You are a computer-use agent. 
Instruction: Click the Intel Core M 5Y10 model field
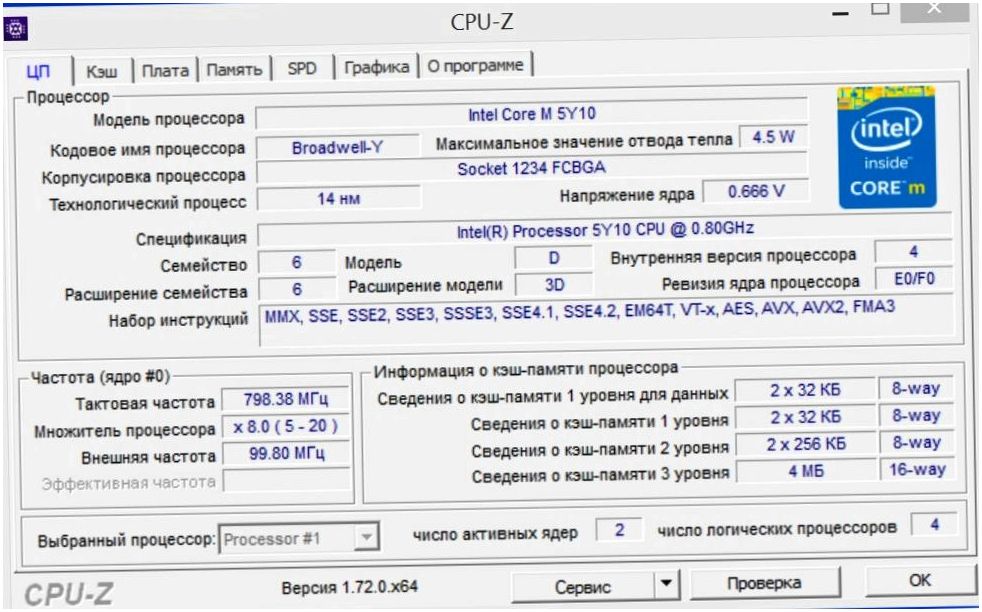pos(531,115)
